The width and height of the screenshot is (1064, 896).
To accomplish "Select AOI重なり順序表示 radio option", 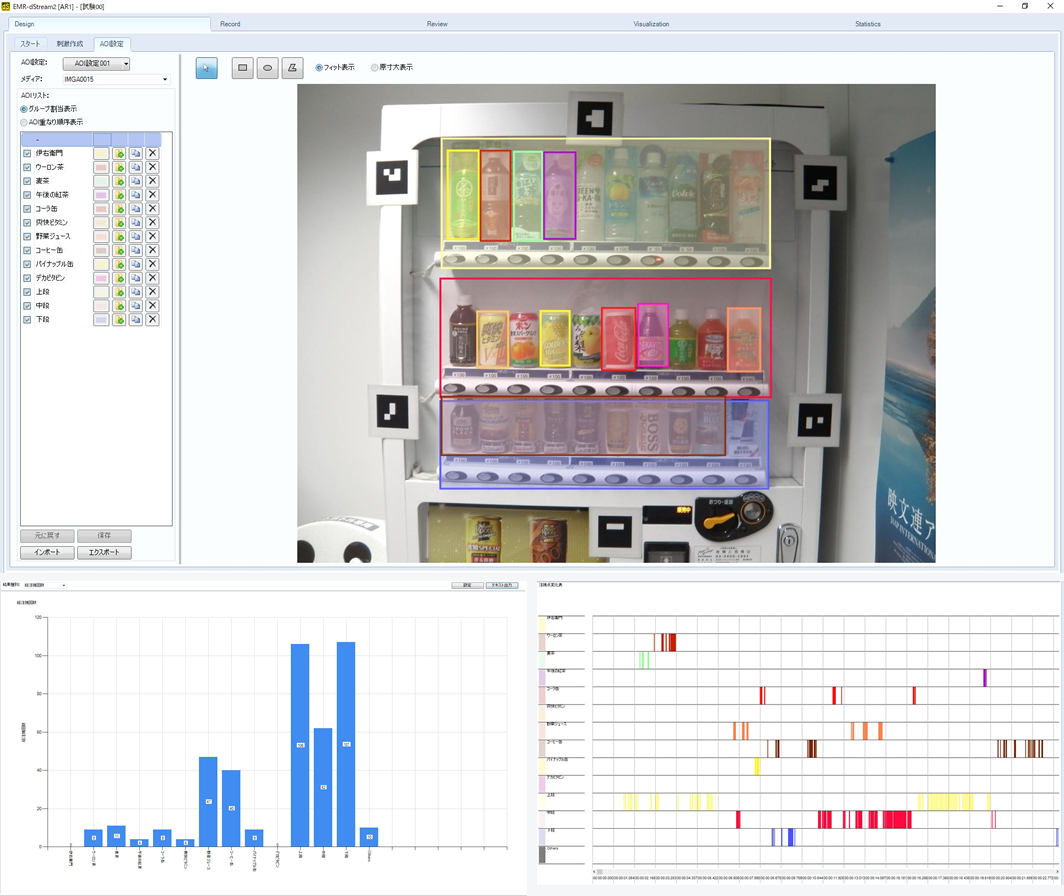I will click(x=24, y=122).
